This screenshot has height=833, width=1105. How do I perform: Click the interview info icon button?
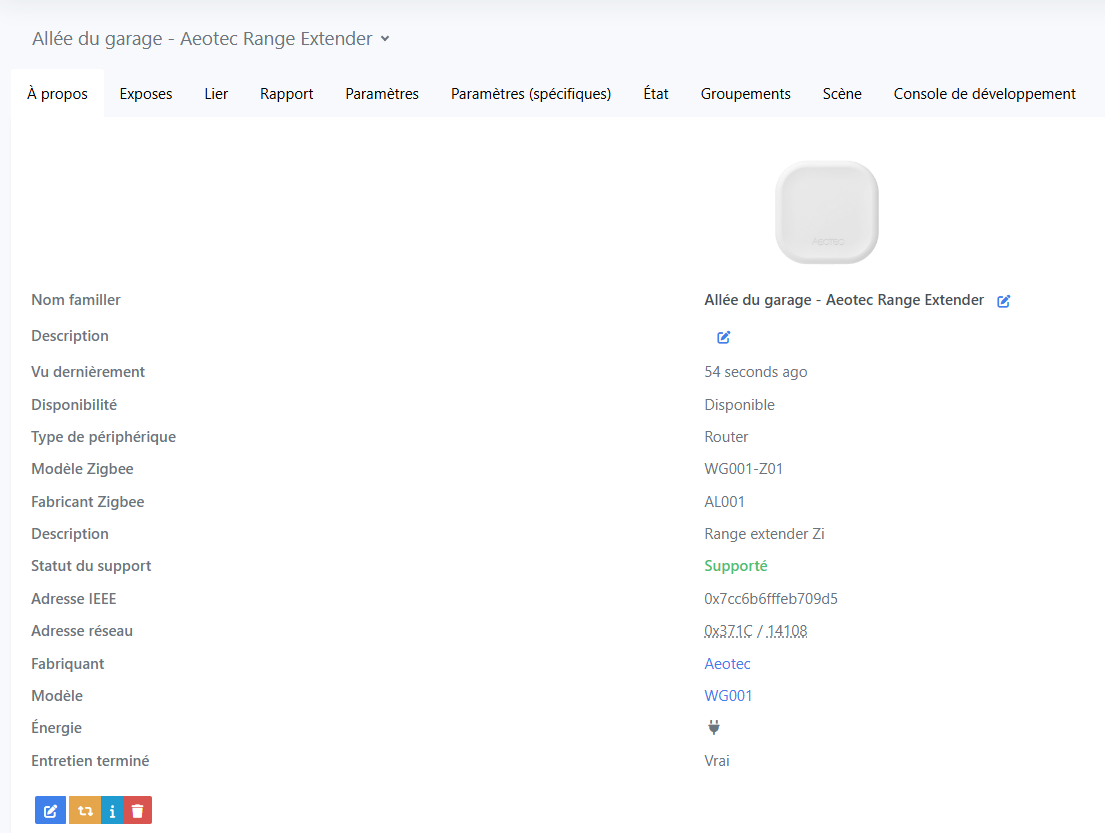112,811
